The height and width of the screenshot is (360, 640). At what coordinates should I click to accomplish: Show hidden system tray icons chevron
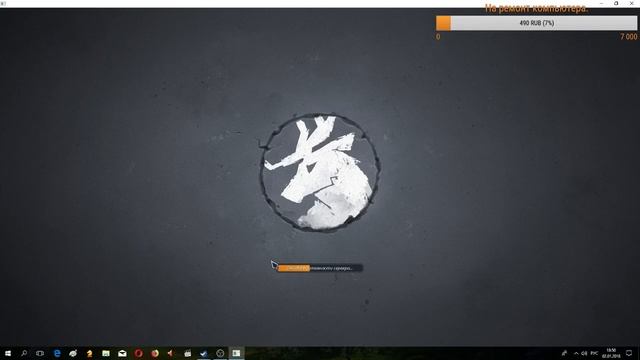[576, 353]
